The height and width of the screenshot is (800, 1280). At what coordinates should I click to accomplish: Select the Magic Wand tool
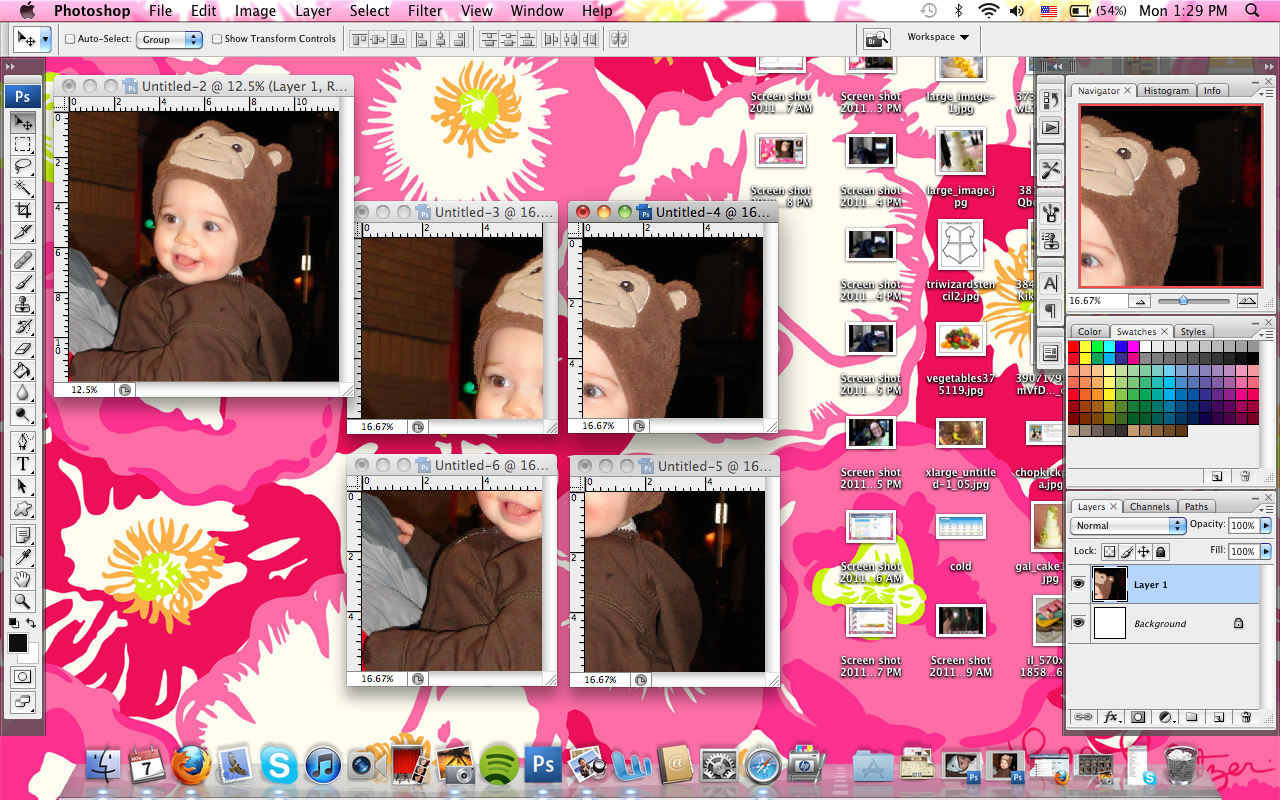[x=23, y=189]
